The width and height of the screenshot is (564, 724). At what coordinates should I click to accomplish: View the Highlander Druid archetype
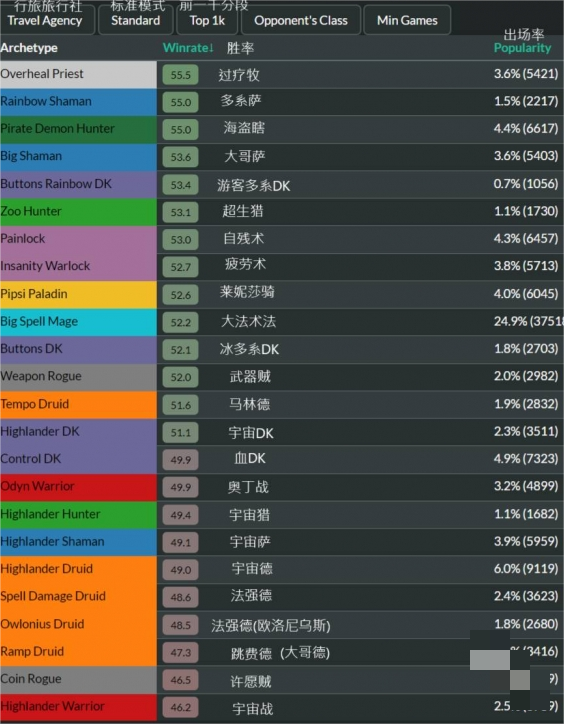[x=79, y=569]
